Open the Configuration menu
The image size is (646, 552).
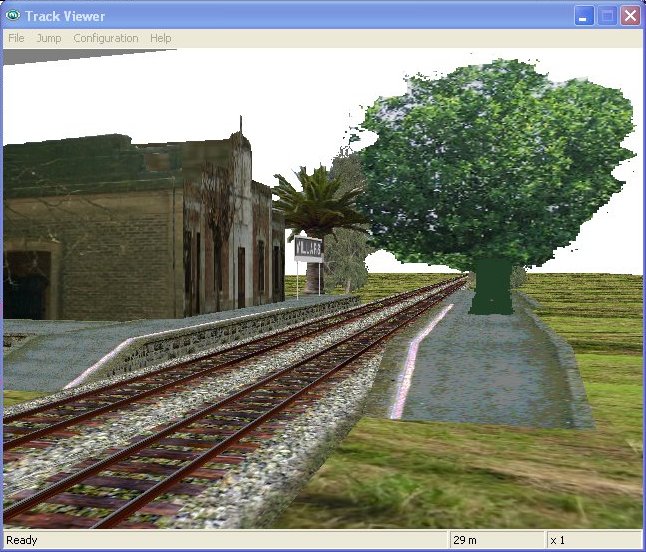(x=106, y=38)
